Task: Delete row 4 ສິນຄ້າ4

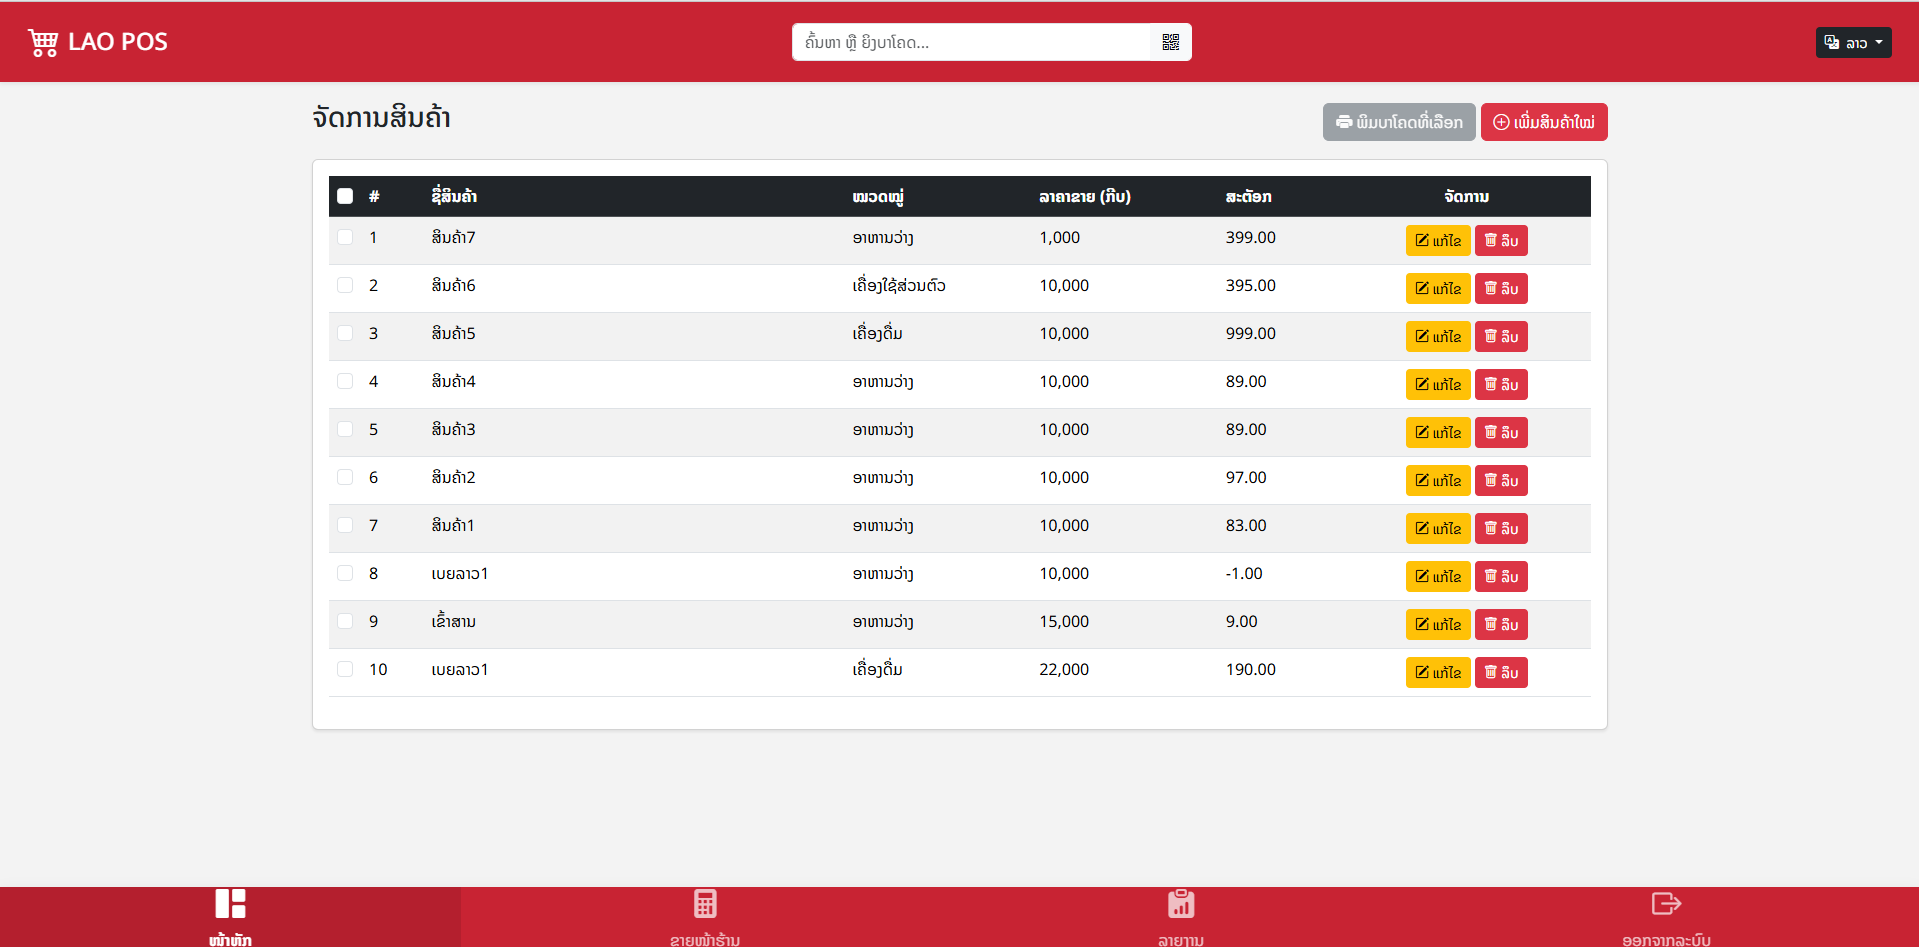Action: 1501,384
